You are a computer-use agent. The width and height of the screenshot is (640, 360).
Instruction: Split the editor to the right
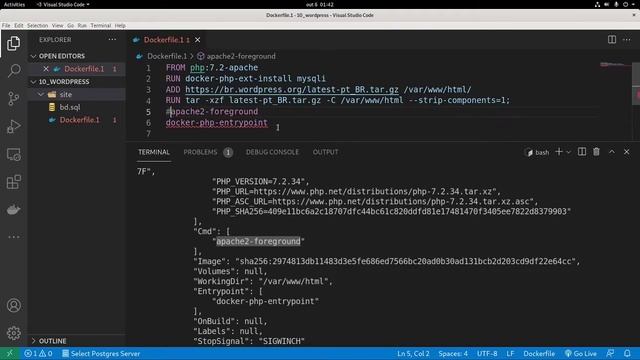pyautogui.click(x=612, y=40)
